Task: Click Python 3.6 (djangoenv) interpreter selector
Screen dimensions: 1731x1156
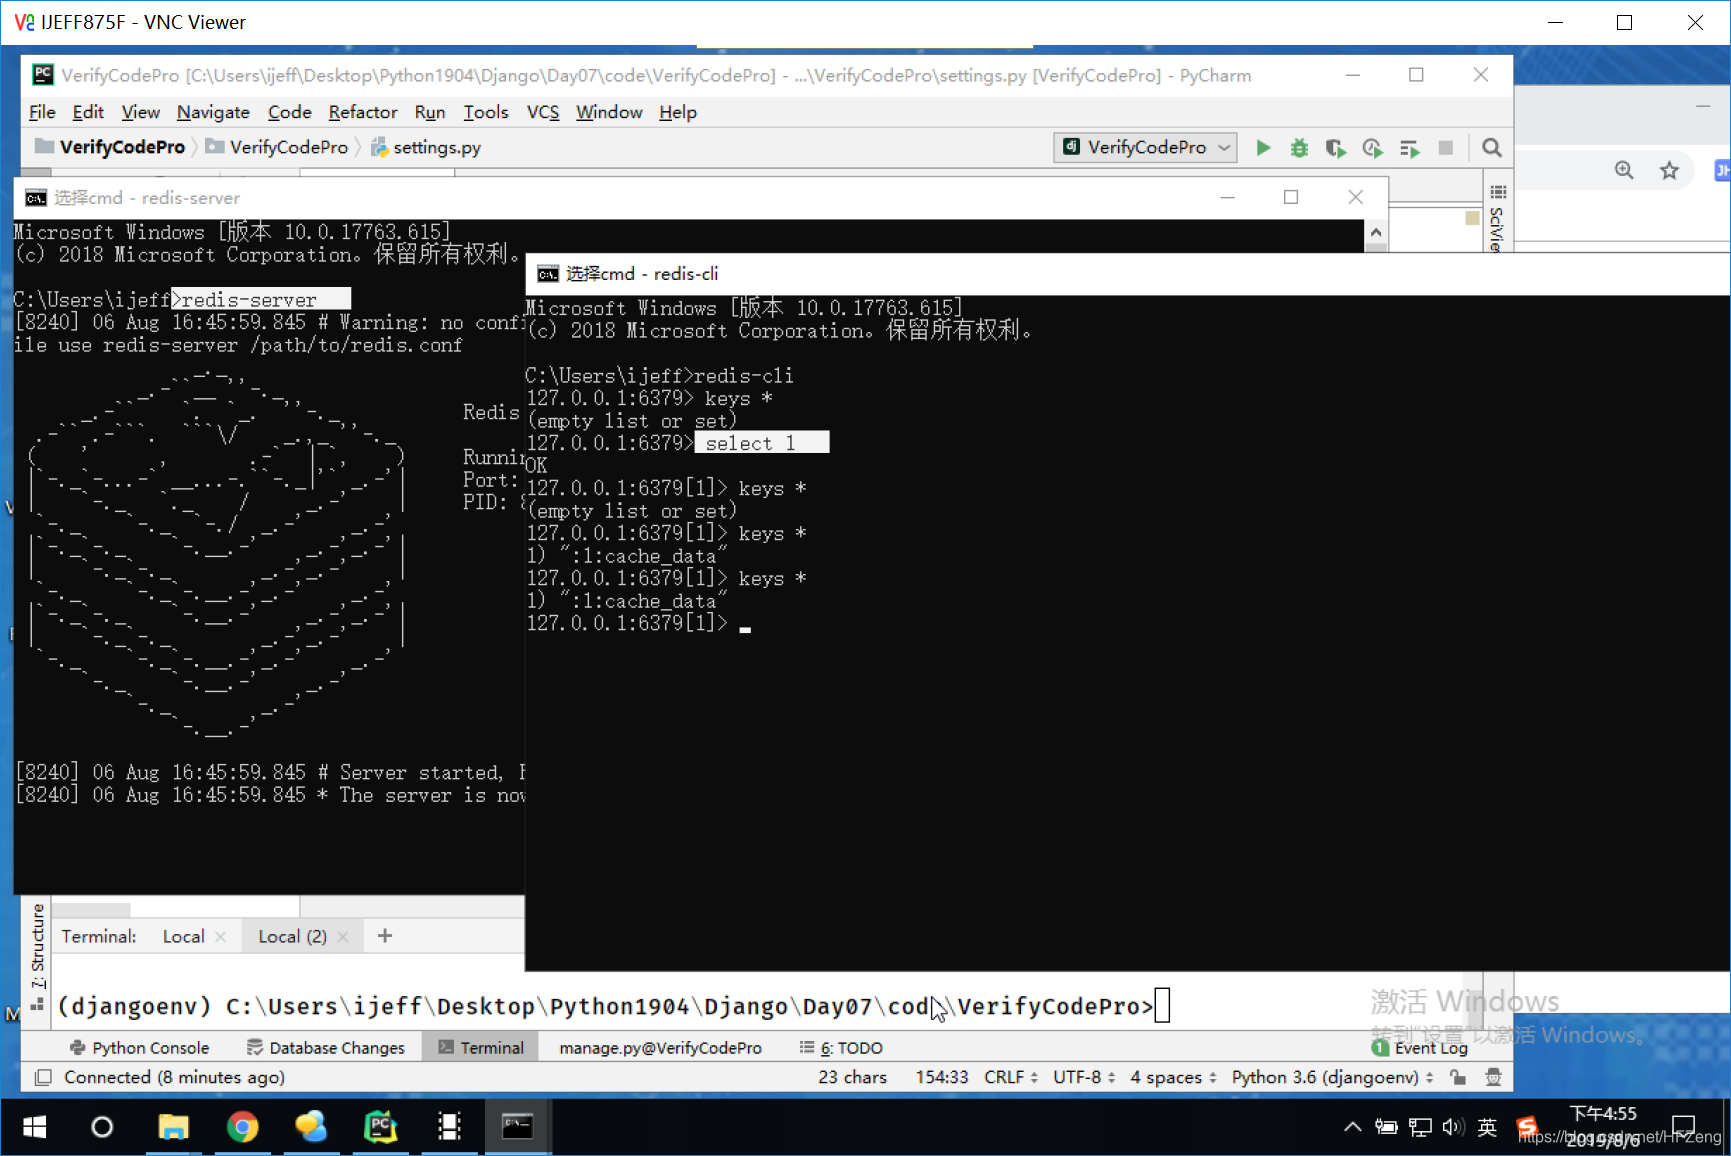Action: [1332, 1077]
